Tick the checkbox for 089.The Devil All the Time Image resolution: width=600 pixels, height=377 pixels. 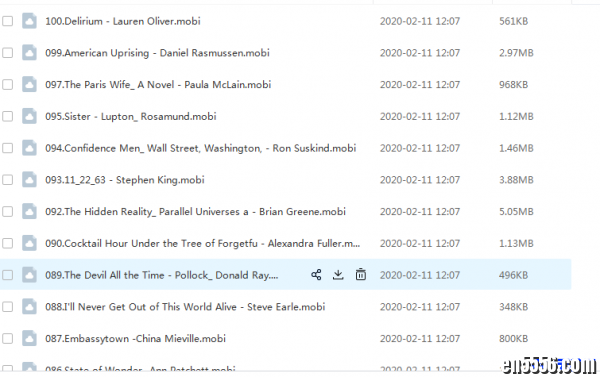pyautogui.click(x=8, y=275)
